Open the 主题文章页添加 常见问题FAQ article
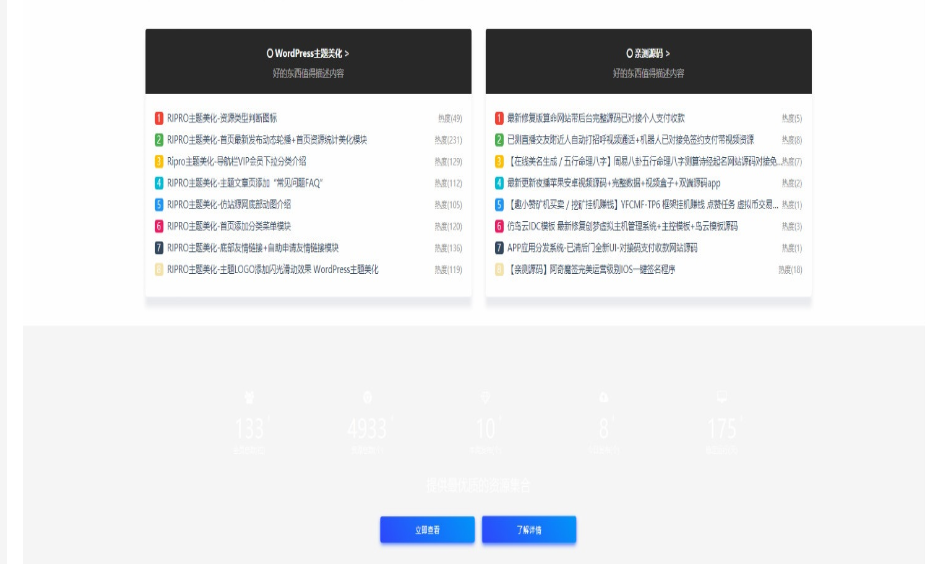 [245, 183]
